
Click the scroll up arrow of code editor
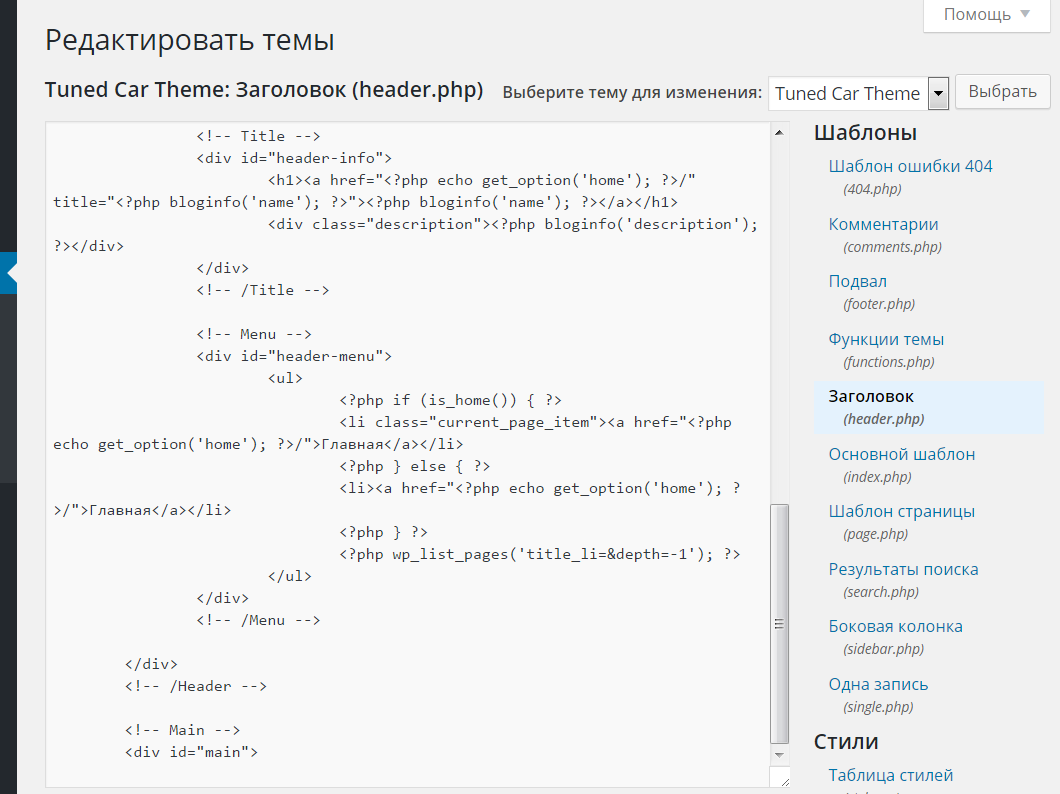[780, 132]
